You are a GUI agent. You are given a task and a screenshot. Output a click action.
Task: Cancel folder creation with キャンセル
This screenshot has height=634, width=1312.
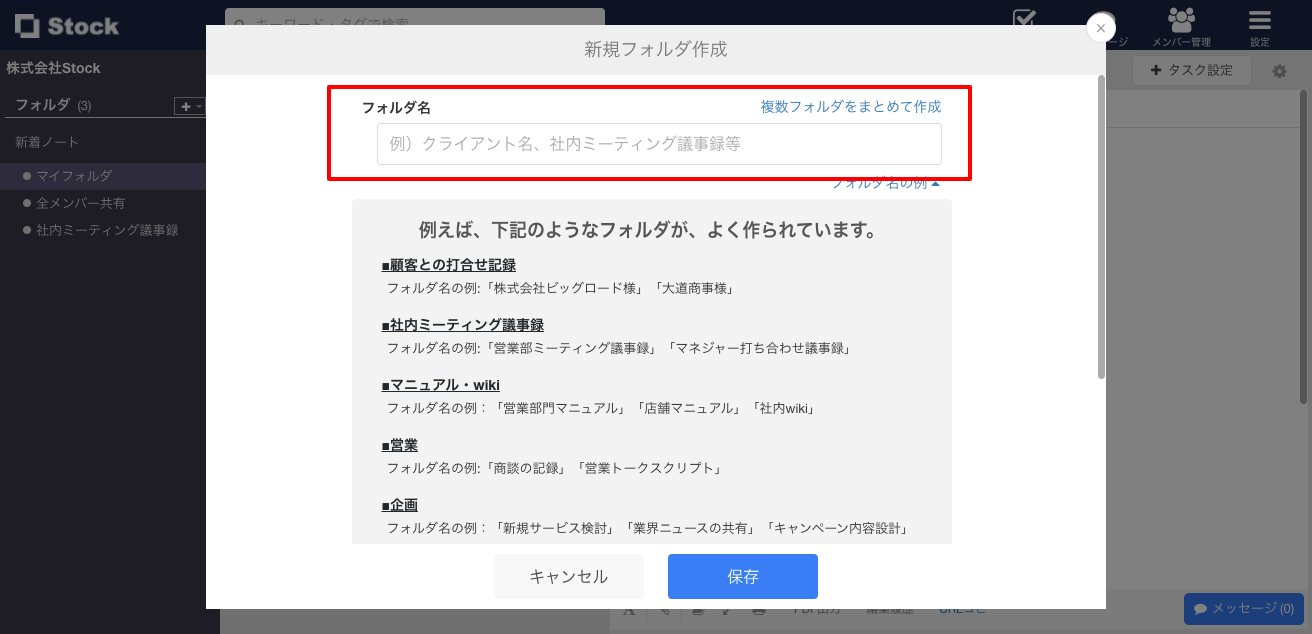tap(568, 576)
